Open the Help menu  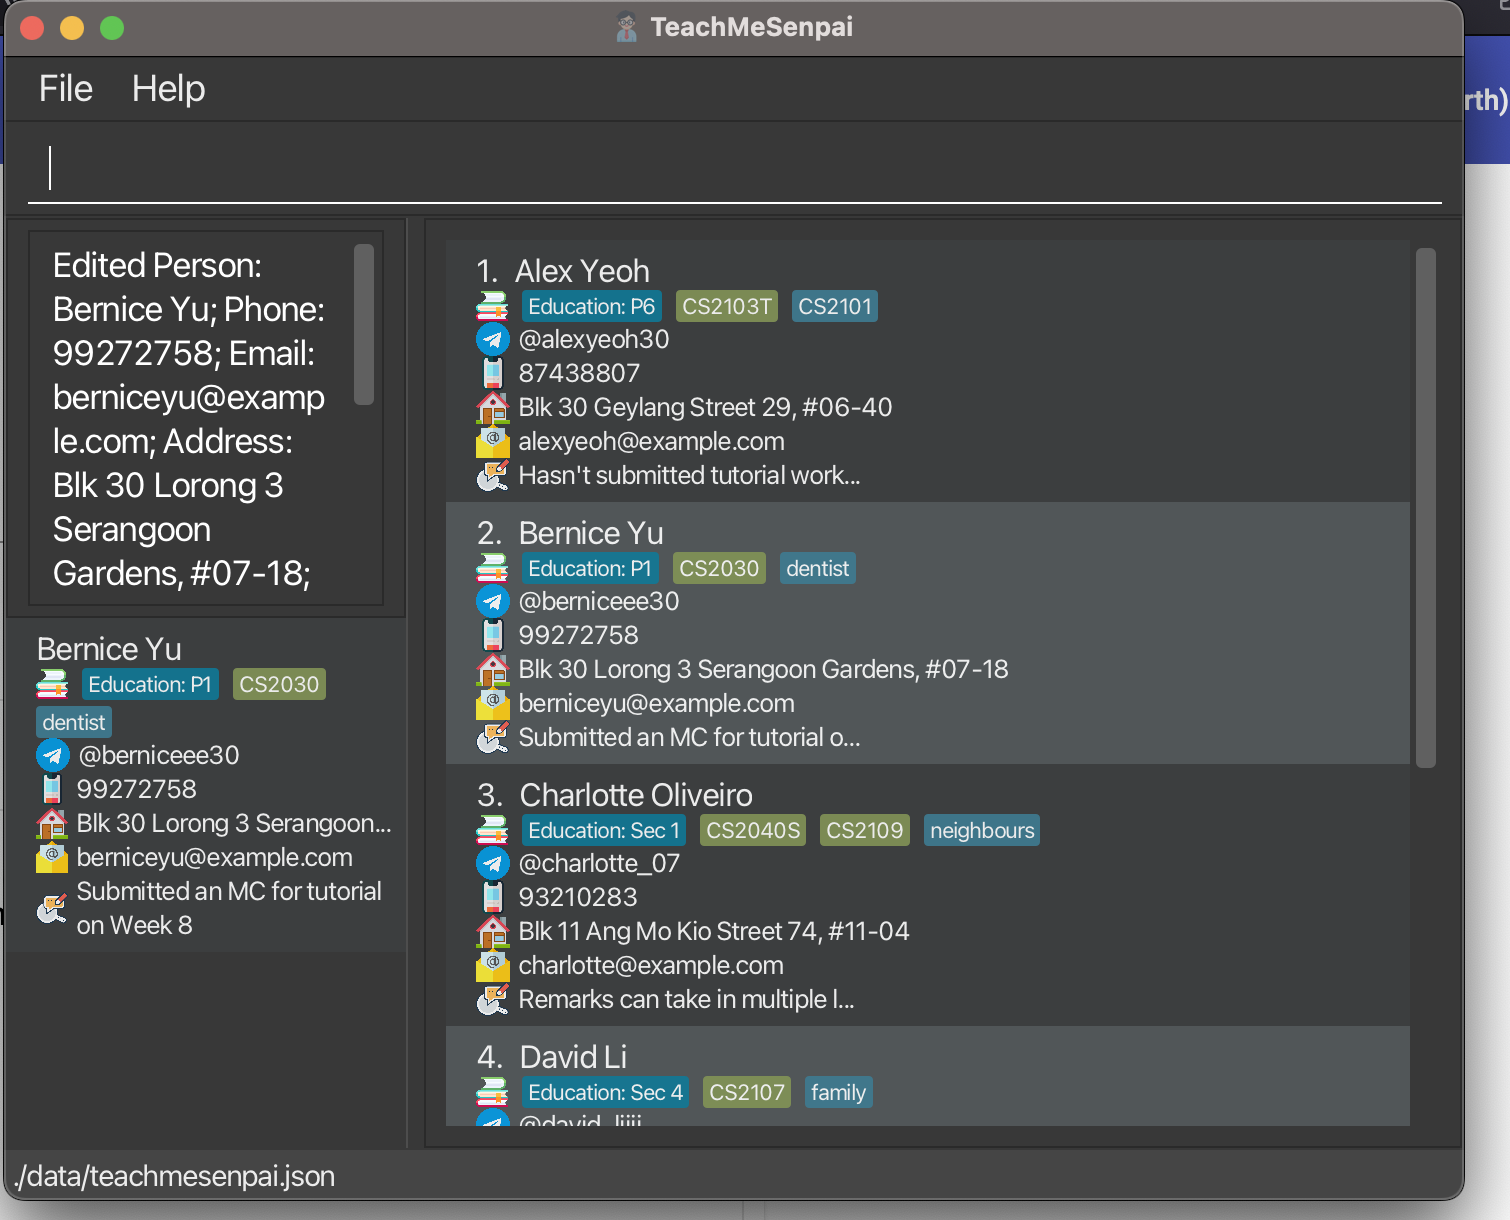[x=168, y=89]
